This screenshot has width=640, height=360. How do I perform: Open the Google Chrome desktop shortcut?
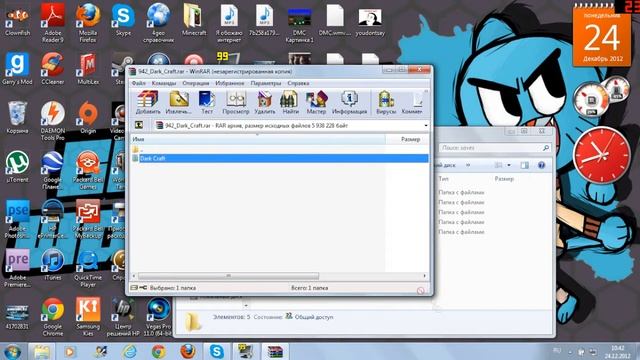point(53,316)
